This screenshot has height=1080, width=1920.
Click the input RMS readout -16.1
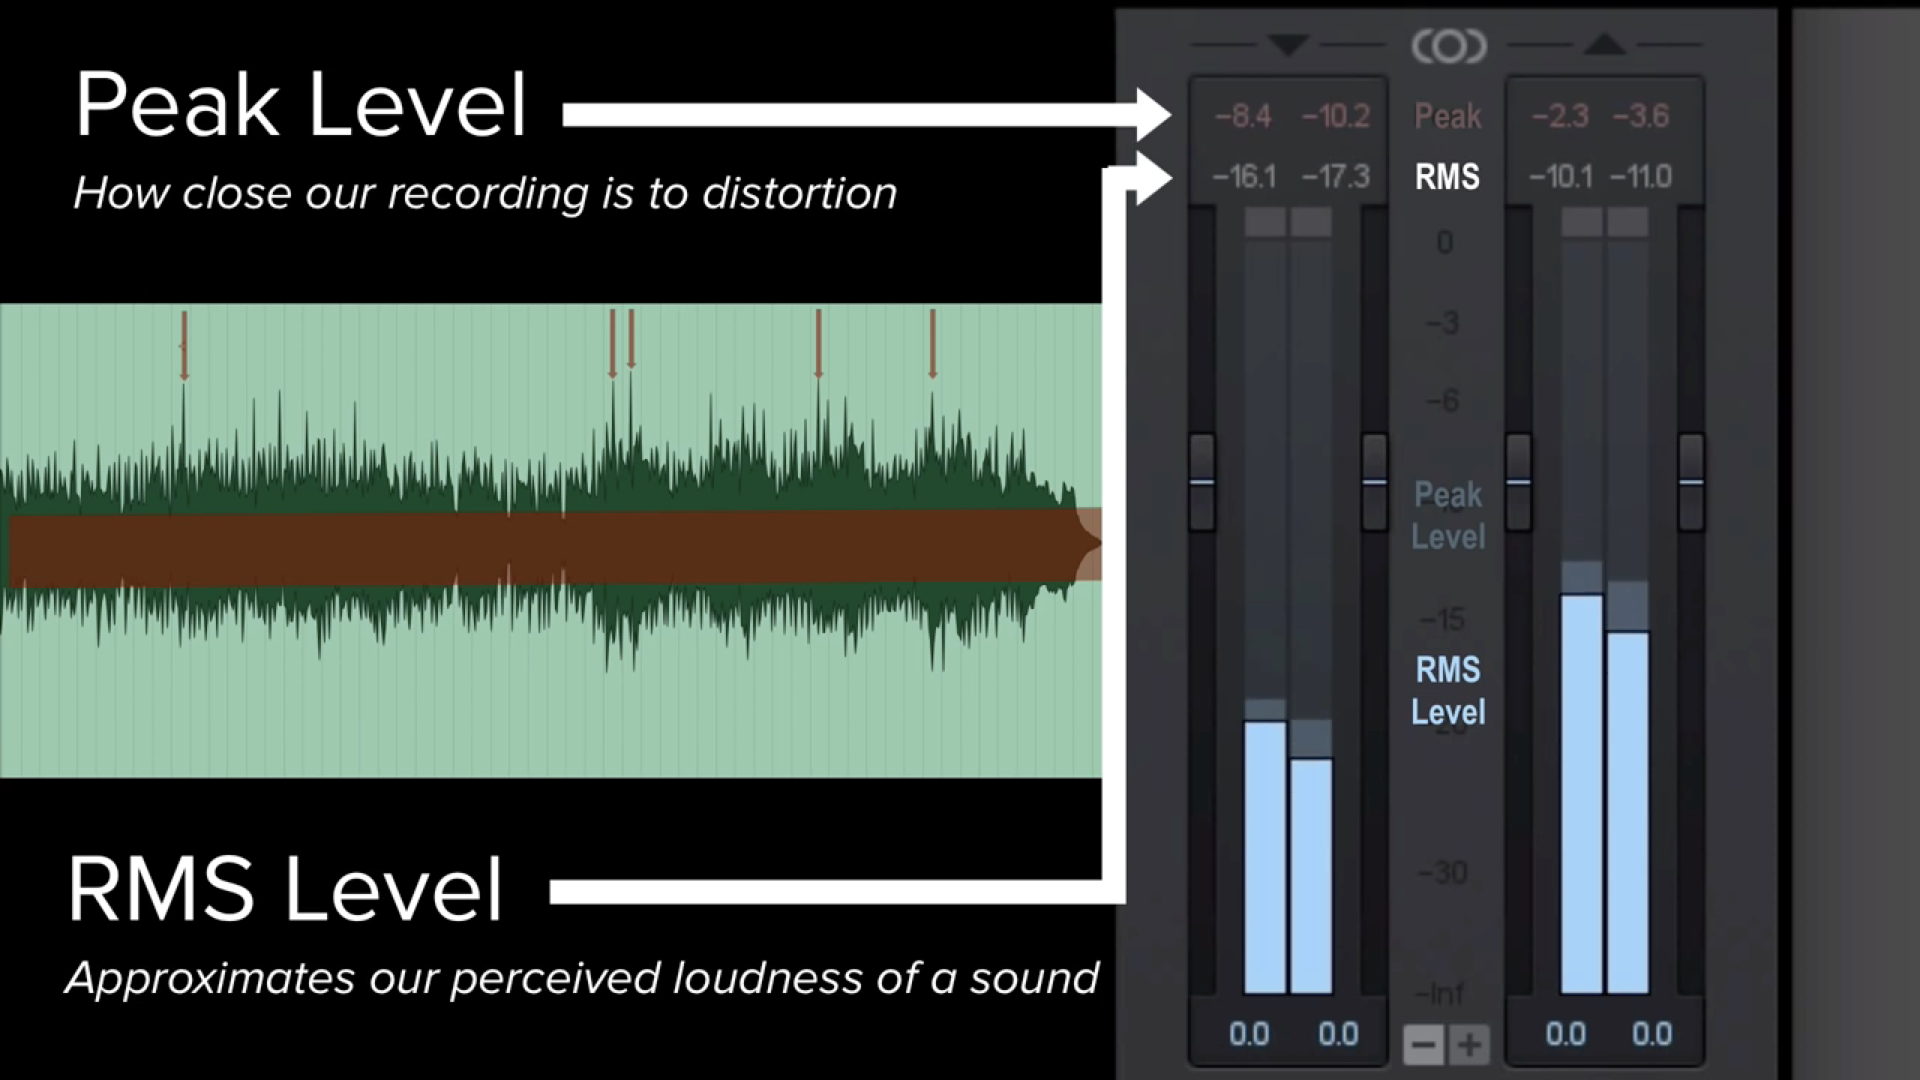coord(1244,177)
